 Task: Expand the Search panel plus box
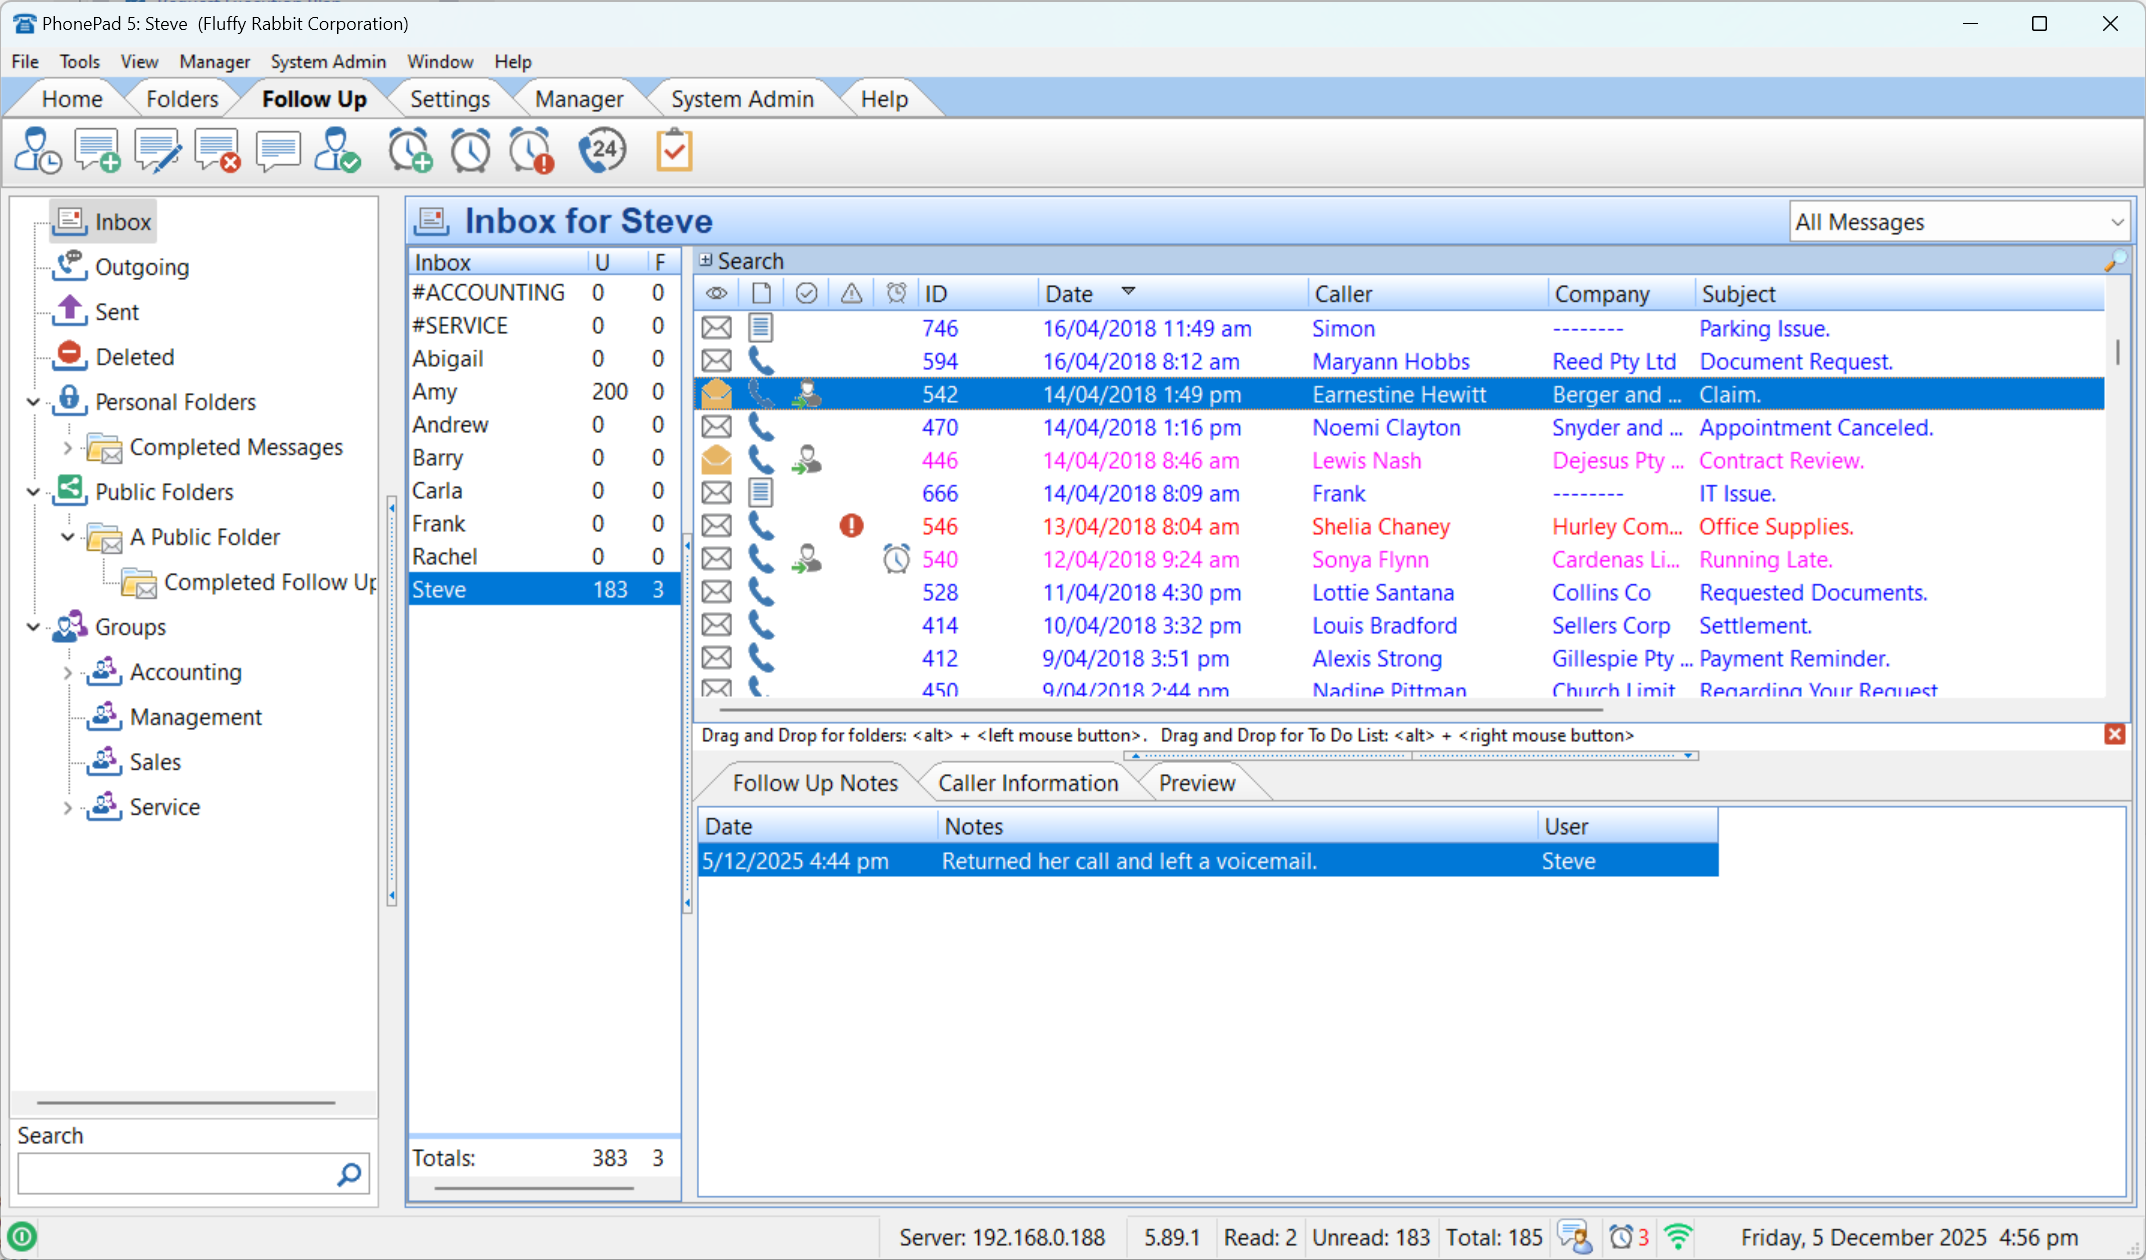pyautogui.click(x=706, y=260)
